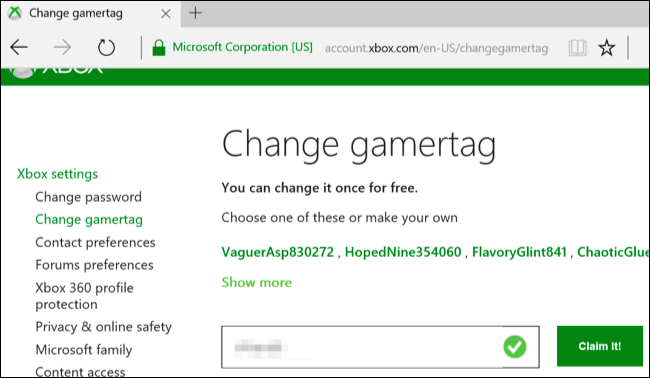Click text 'You can change it once for free.'

pyautogui.click(x=320, y=188)
